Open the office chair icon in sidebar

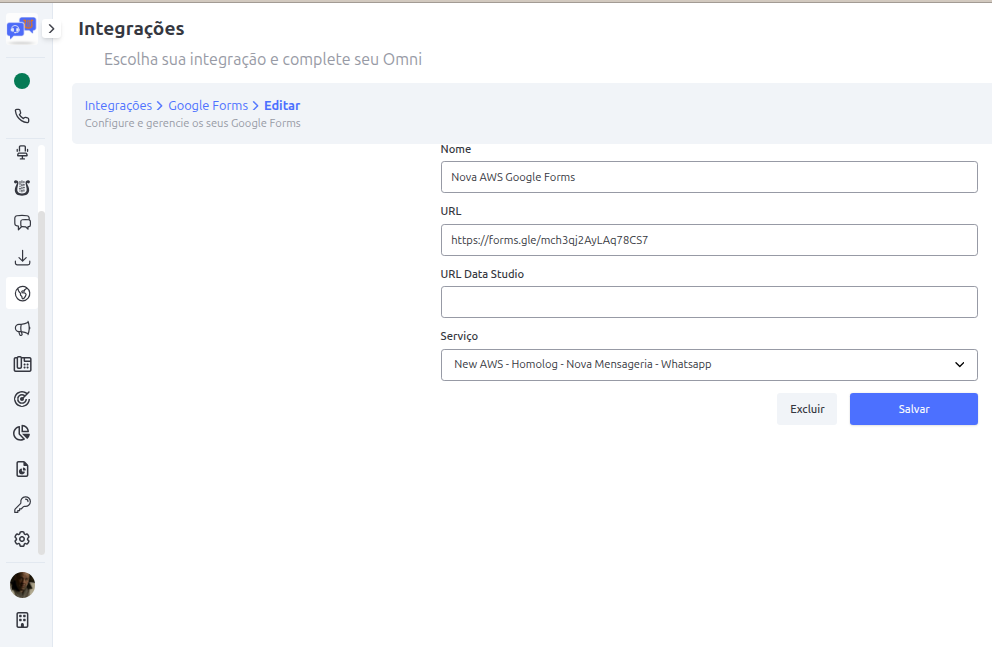(x=22, y=152)
